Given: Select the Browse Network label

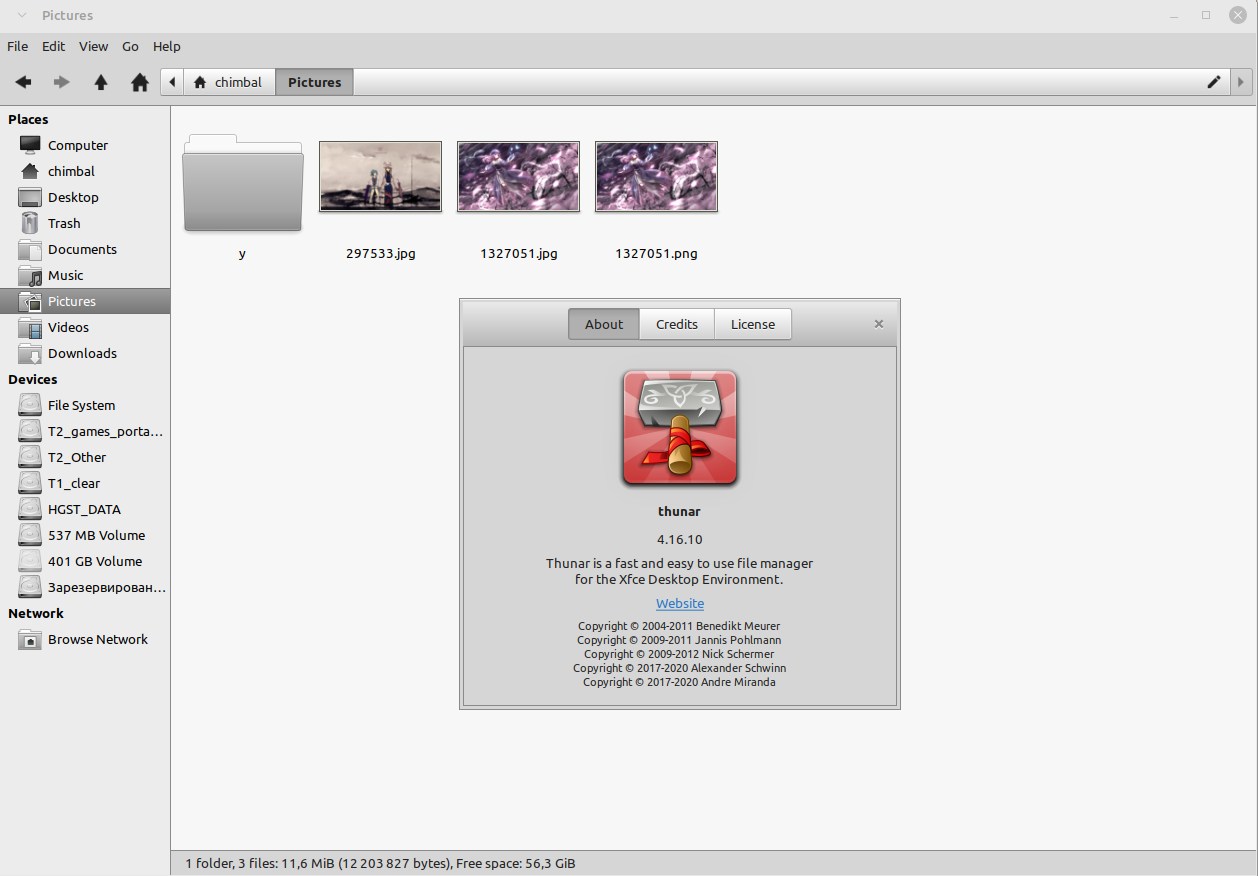Looking at the screenshot, I should pyautogui.click(x=98, y=639).
